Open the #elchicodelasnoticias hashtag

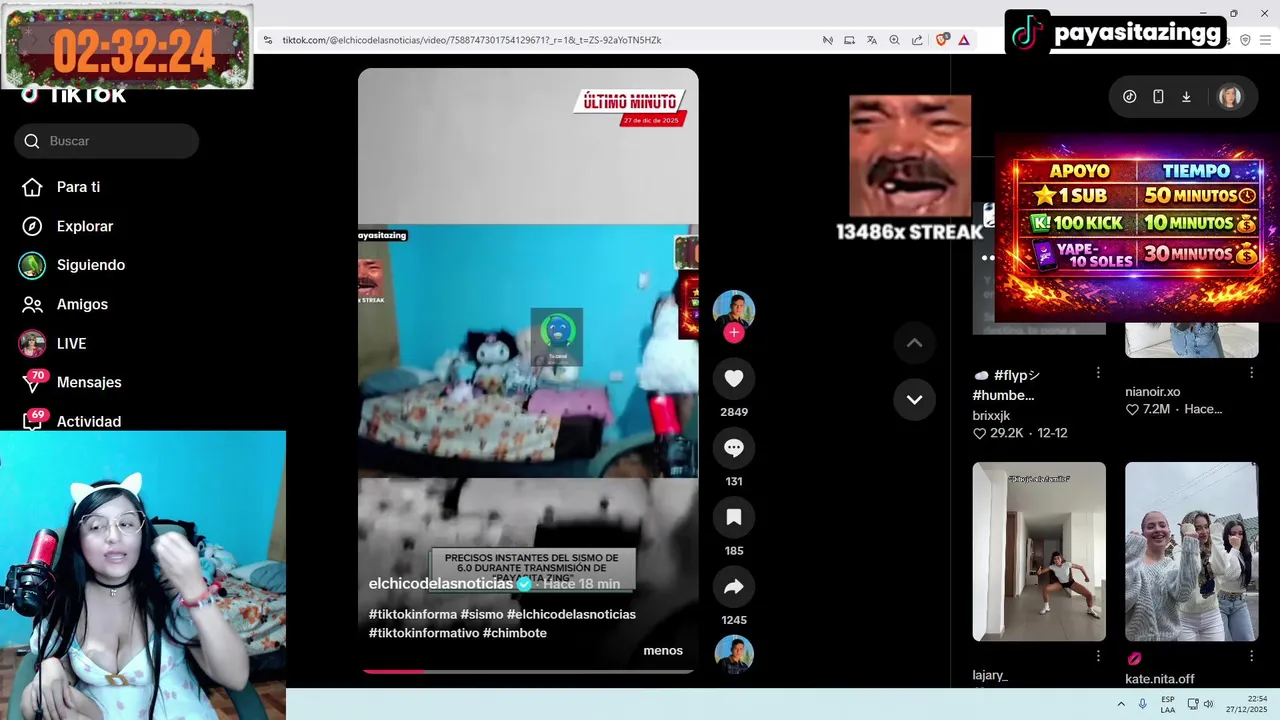[x=571, y=614]
